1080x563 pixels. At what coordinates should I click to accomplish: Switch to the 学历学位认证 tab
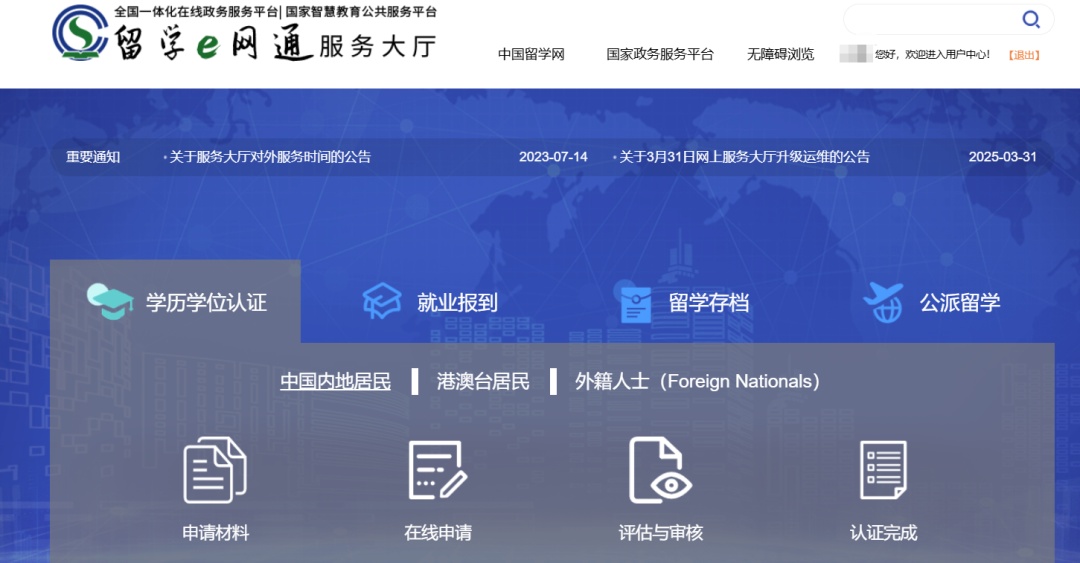click(176, 302)
